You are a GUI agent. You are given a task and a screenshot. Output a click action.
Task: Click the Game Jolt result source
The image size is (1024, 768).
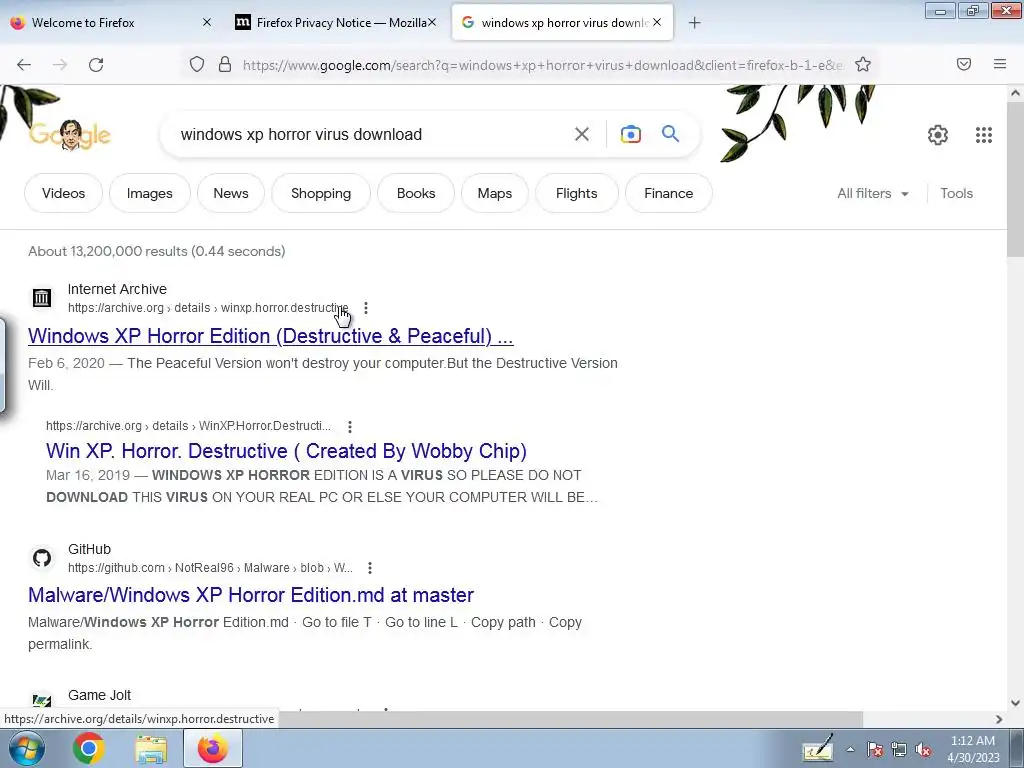[x=99, y=695]
